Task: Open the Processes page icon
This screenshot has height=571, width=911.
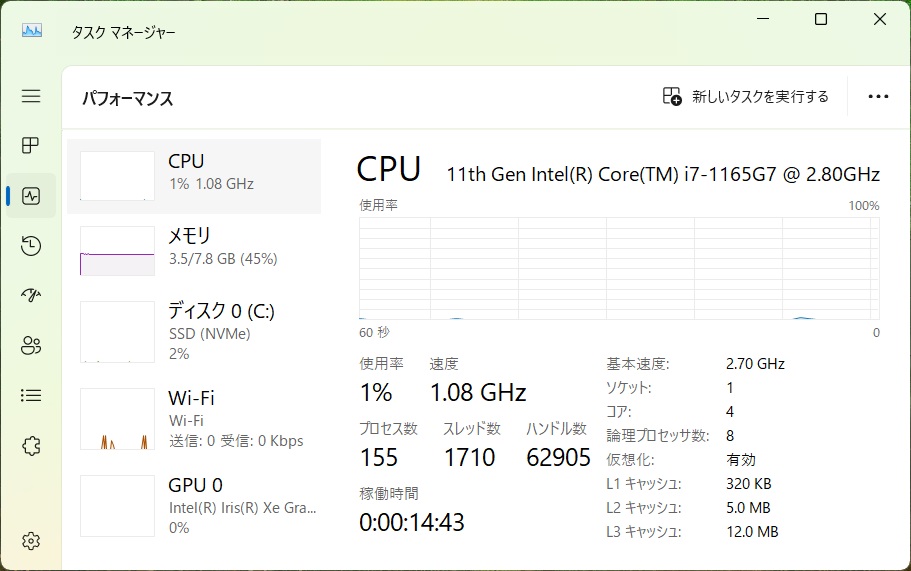Action: click(x=31, y=146)
